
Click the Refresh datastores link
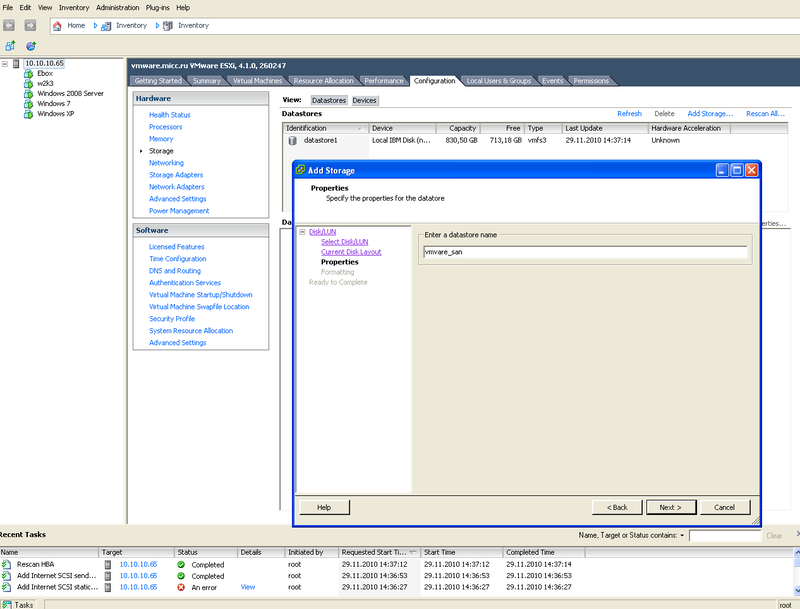(630, 114)
